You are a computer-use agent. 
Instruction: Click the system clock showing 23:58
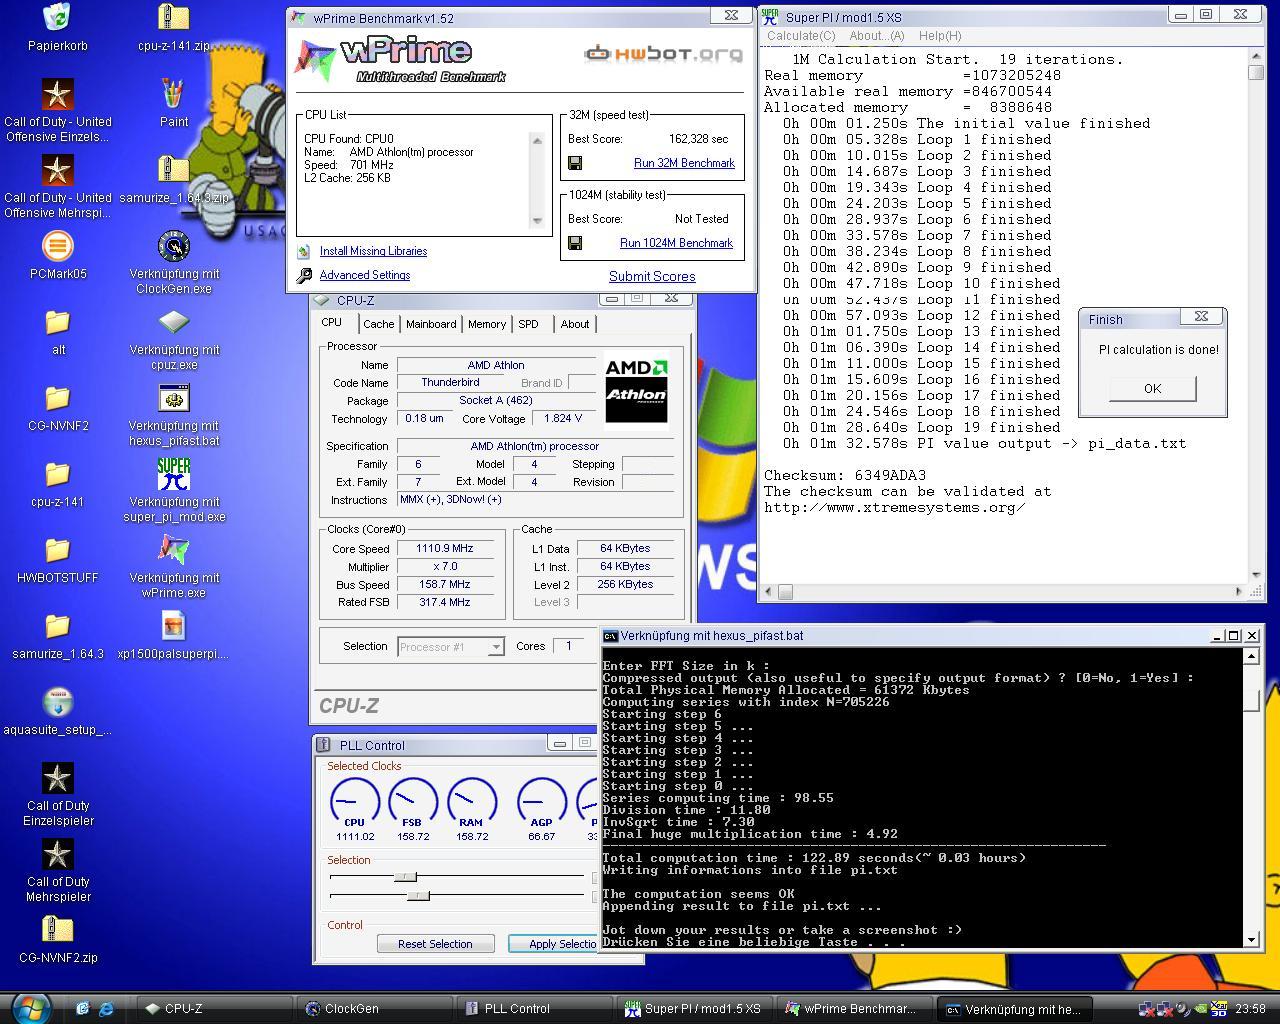click(x=1250, y=1009)
